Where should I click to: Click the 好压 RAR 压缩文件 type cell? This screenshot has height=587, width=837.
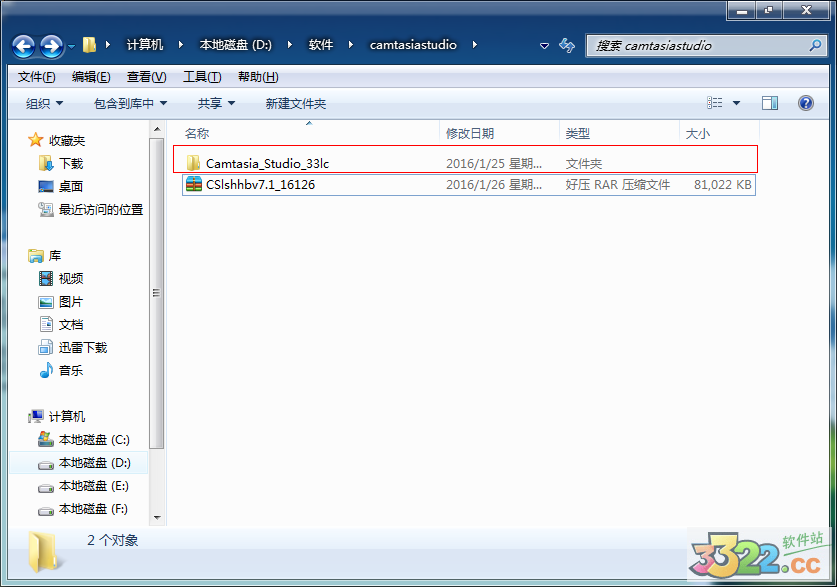[618, 185]
